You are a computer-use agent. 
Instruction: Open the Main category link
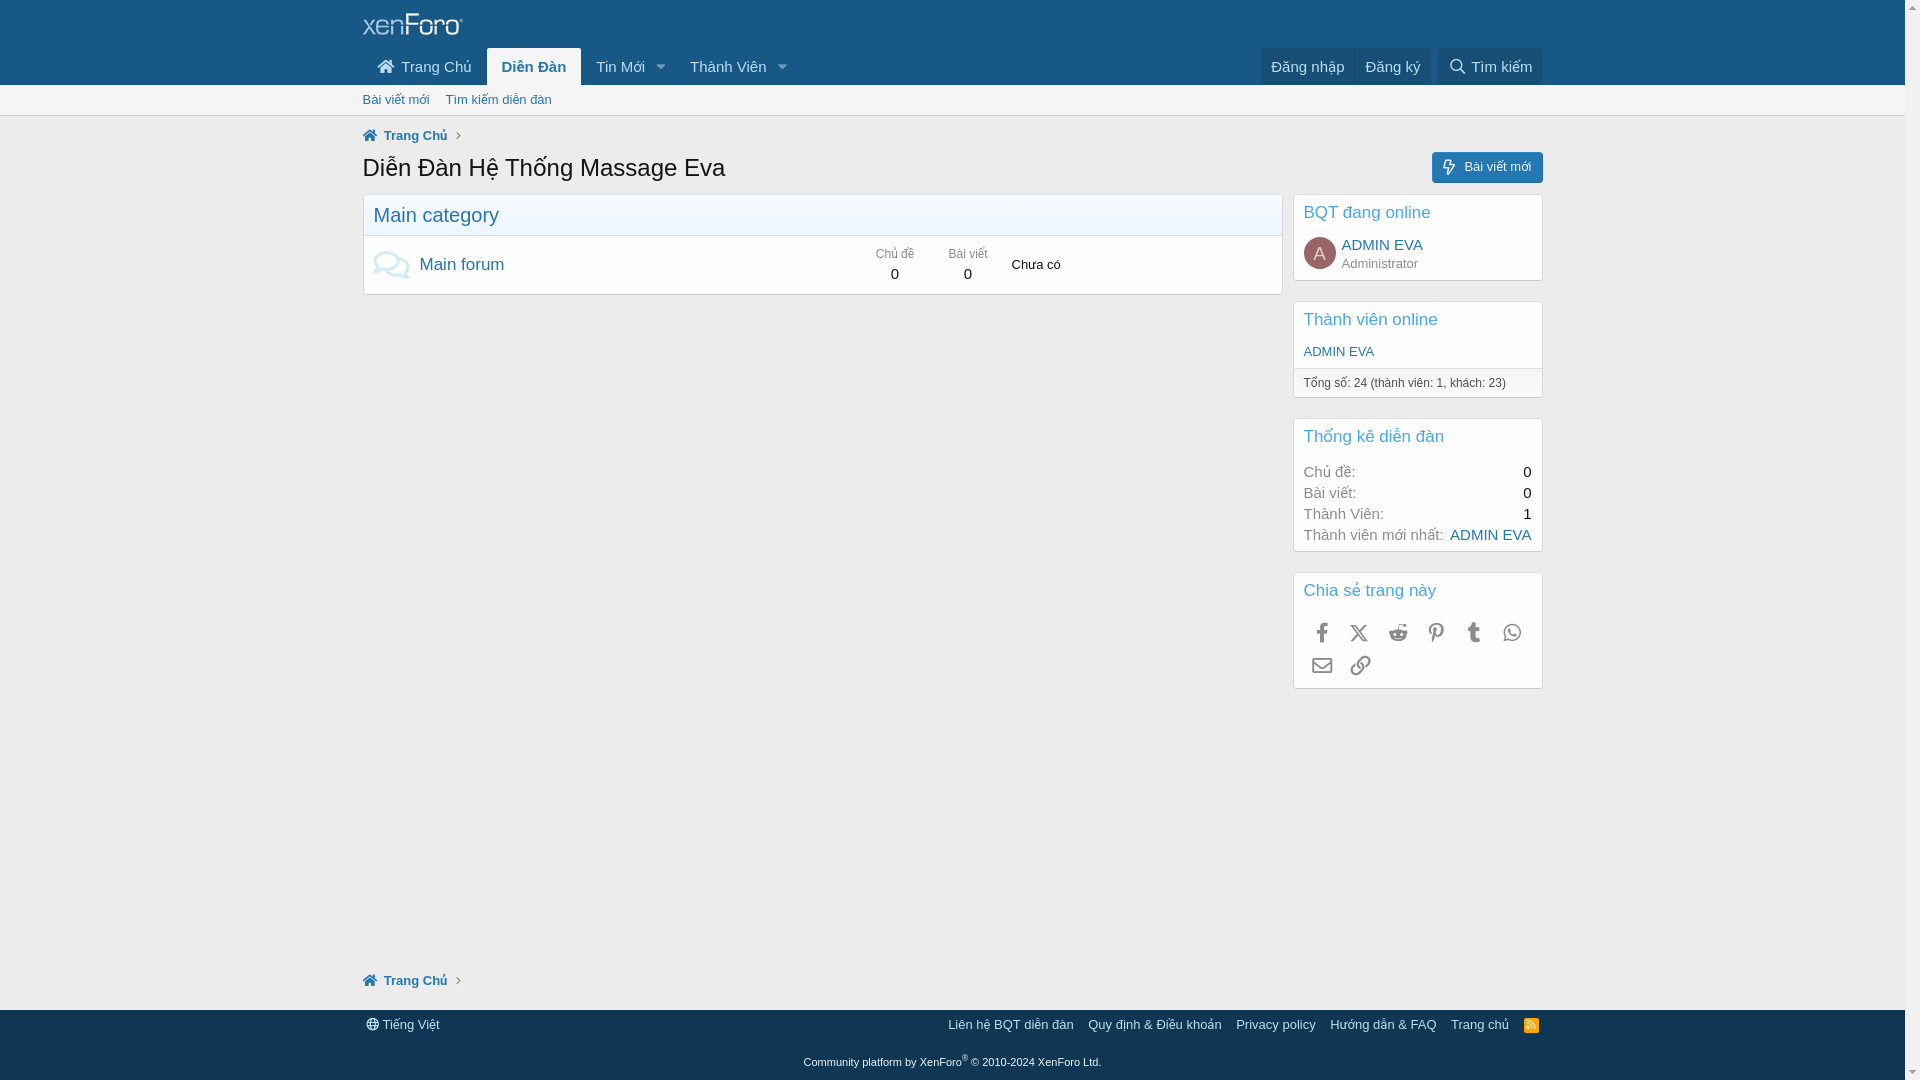[x=436, y=216]
